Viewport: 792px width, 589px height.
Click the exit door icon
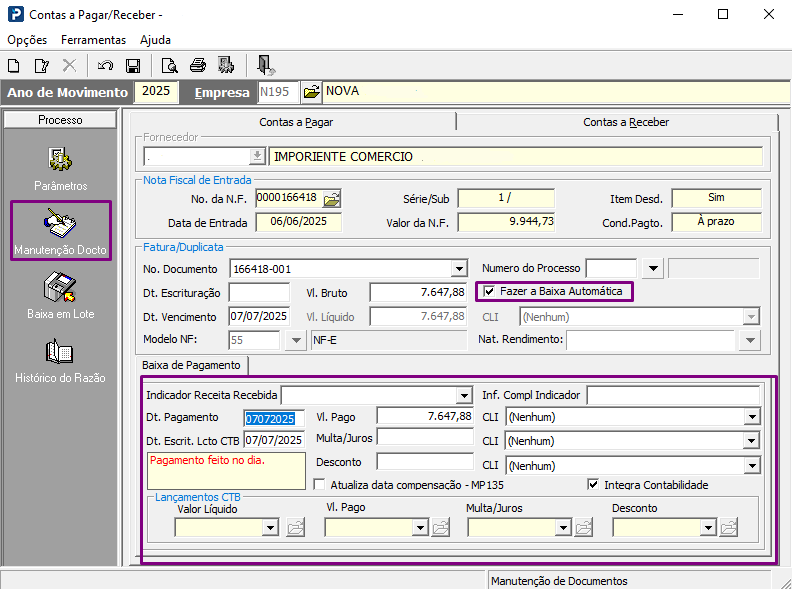(265, 66)
